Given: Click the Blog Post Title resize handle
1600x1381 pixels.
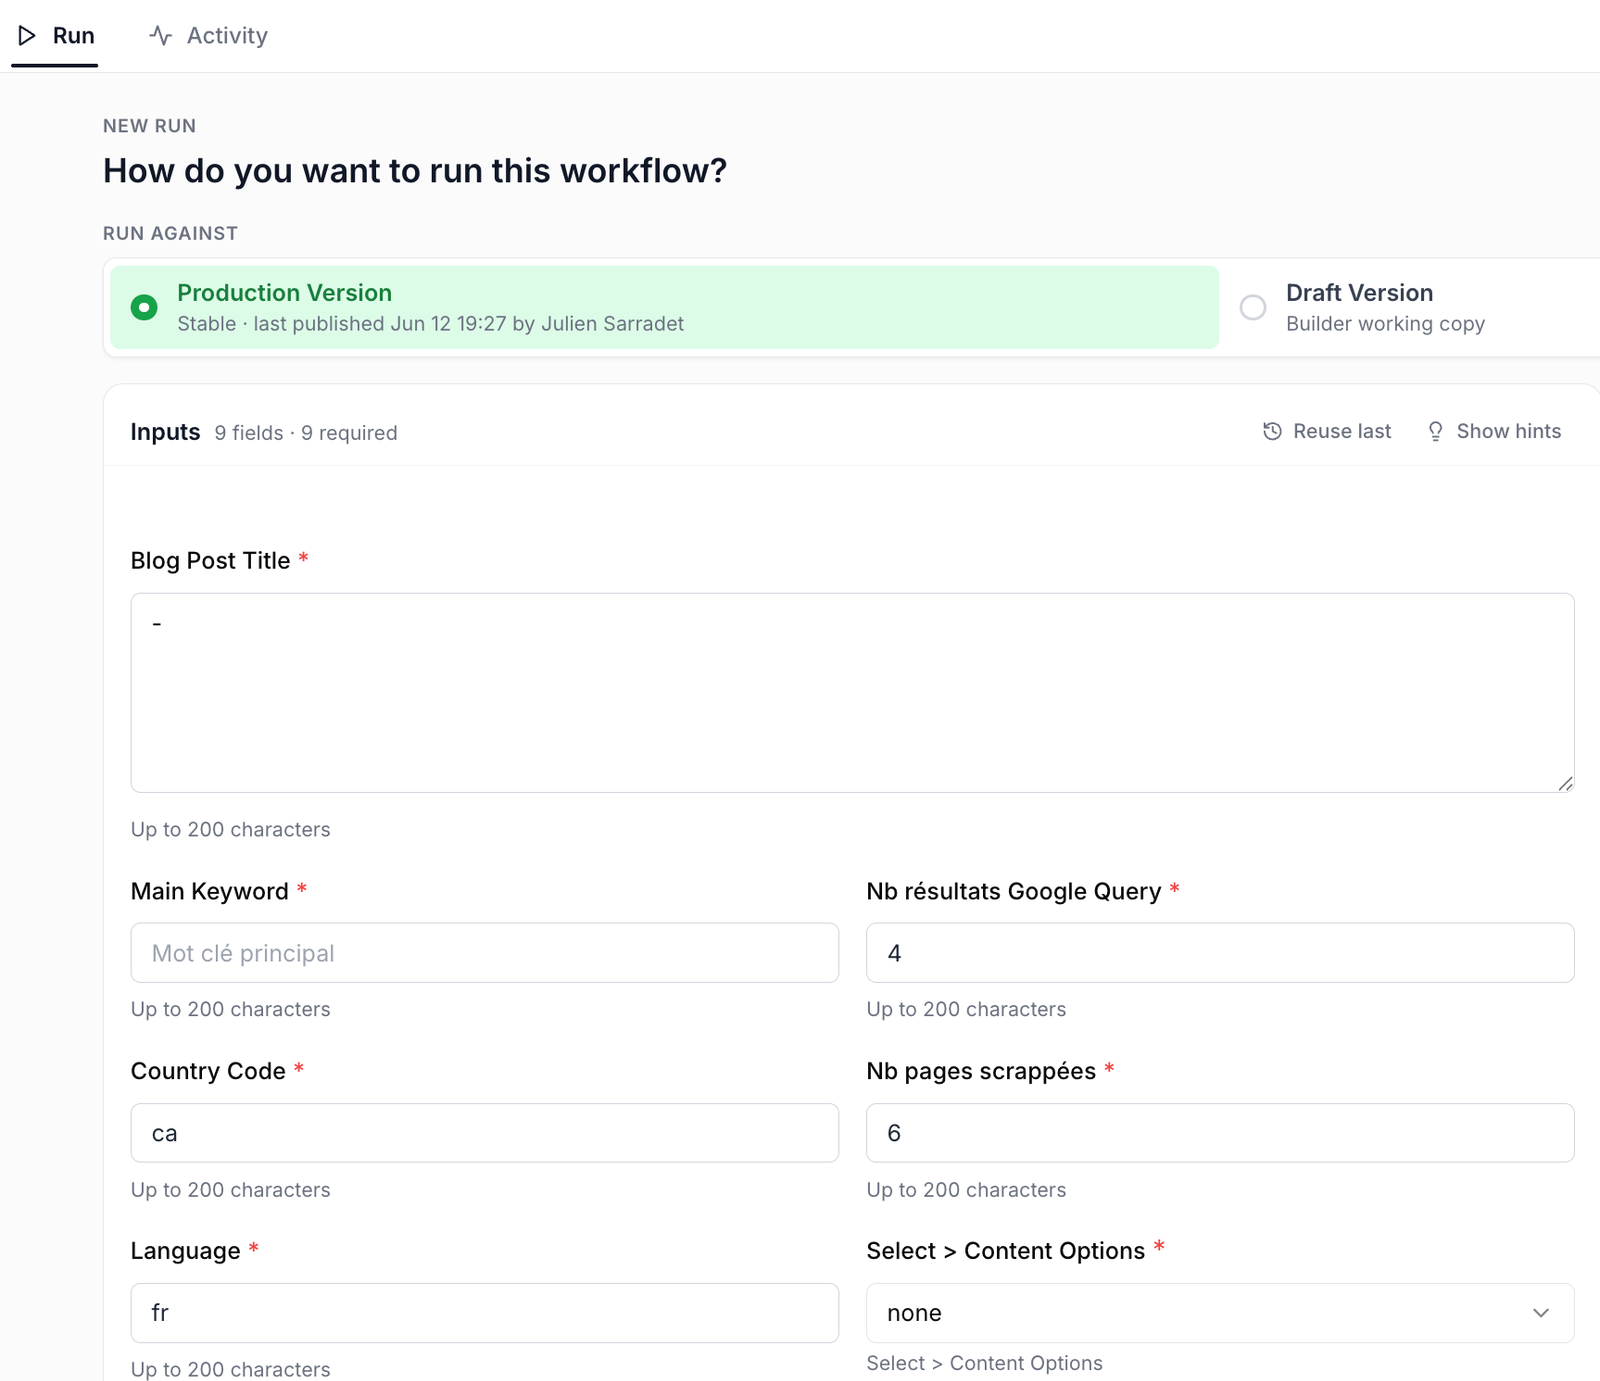Looking at the screenshot, I should [1565, 783].
